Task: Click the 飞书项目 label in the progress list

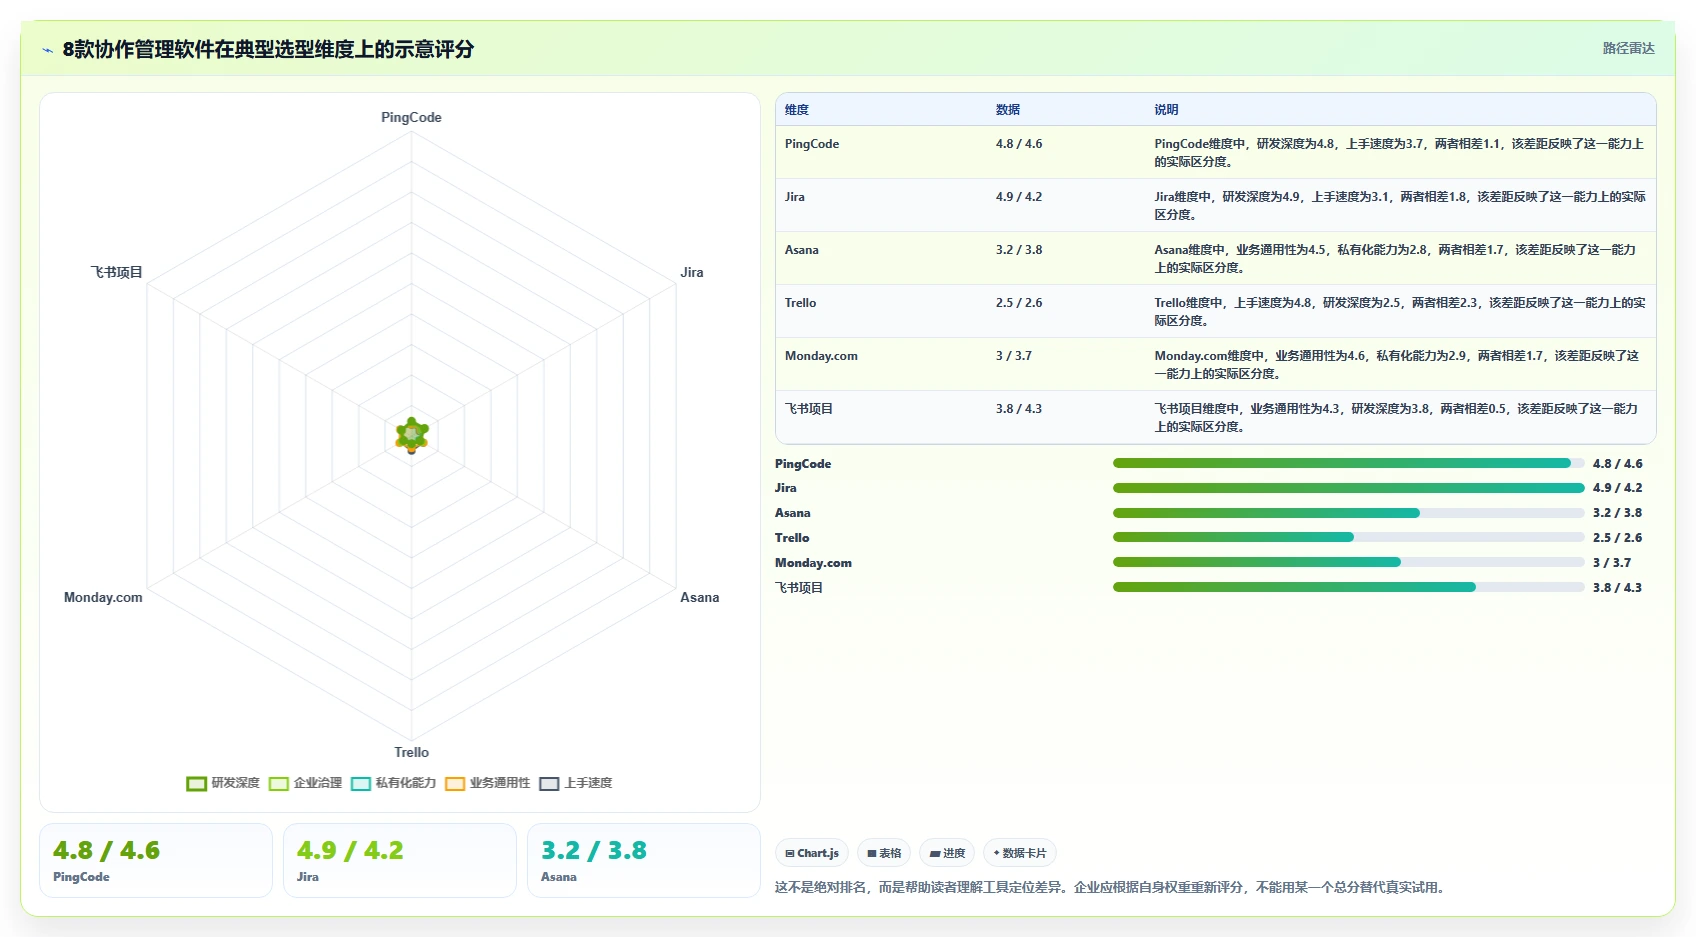Action: [799, 588]
